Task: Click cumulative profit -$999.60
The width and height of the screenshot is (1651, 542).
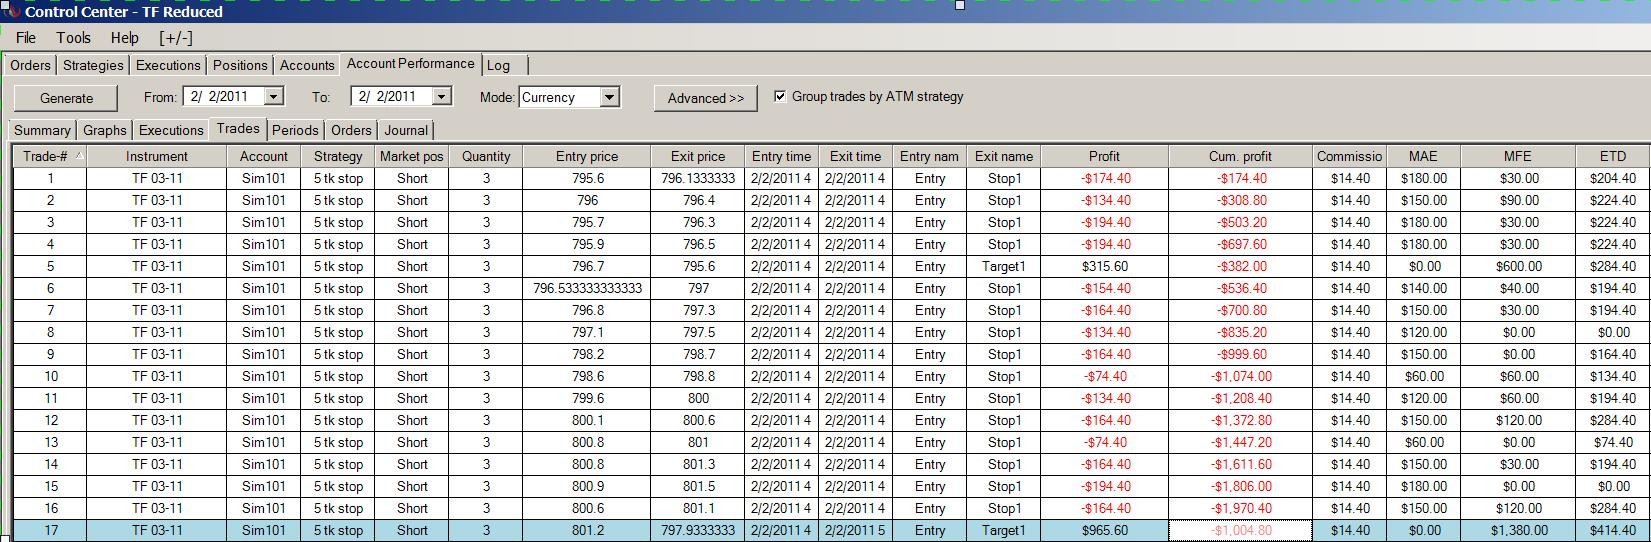Action: (x=1241, y=354)
